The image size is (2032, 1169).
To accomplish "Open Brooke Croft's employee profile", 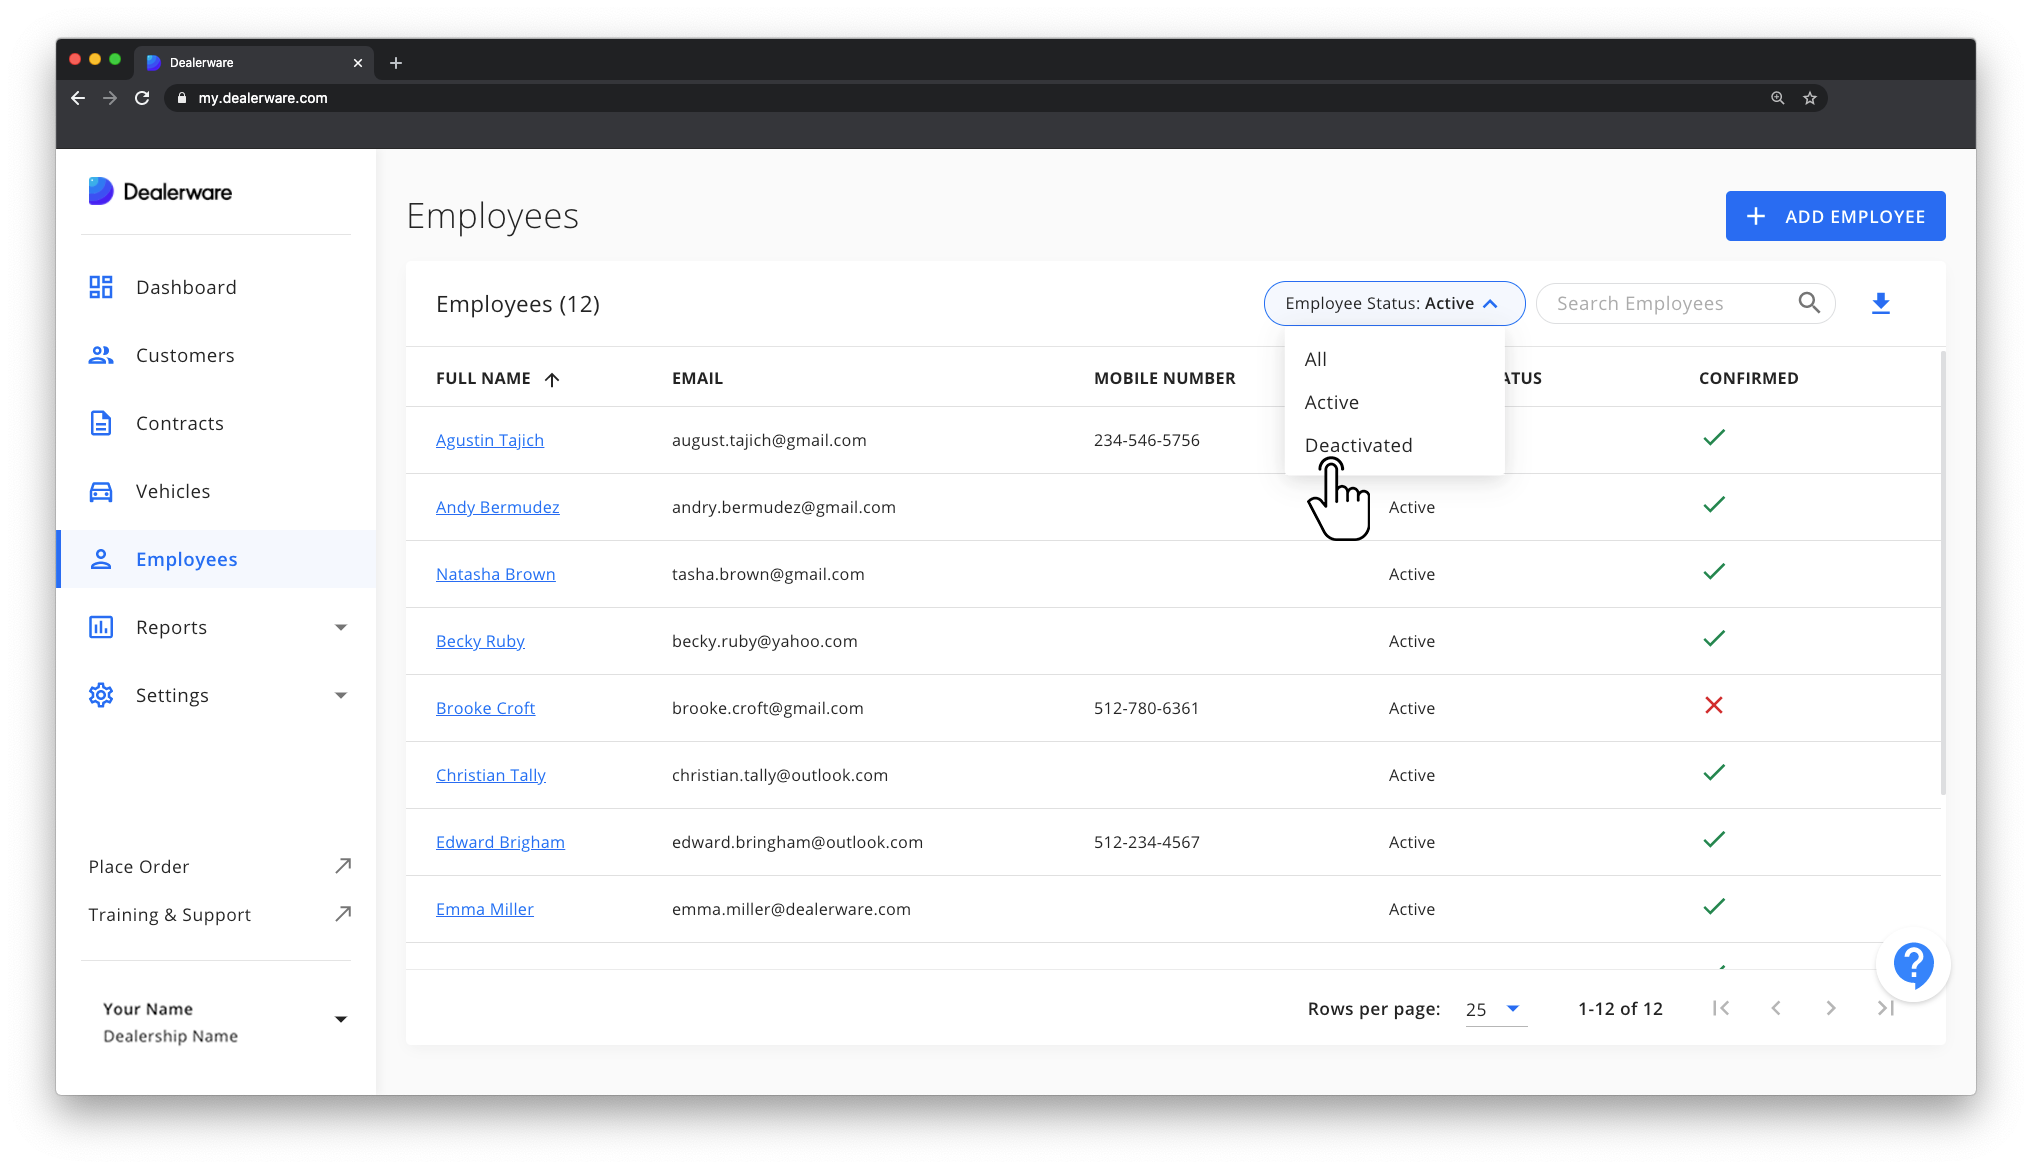I will click(x=486, y=708).
